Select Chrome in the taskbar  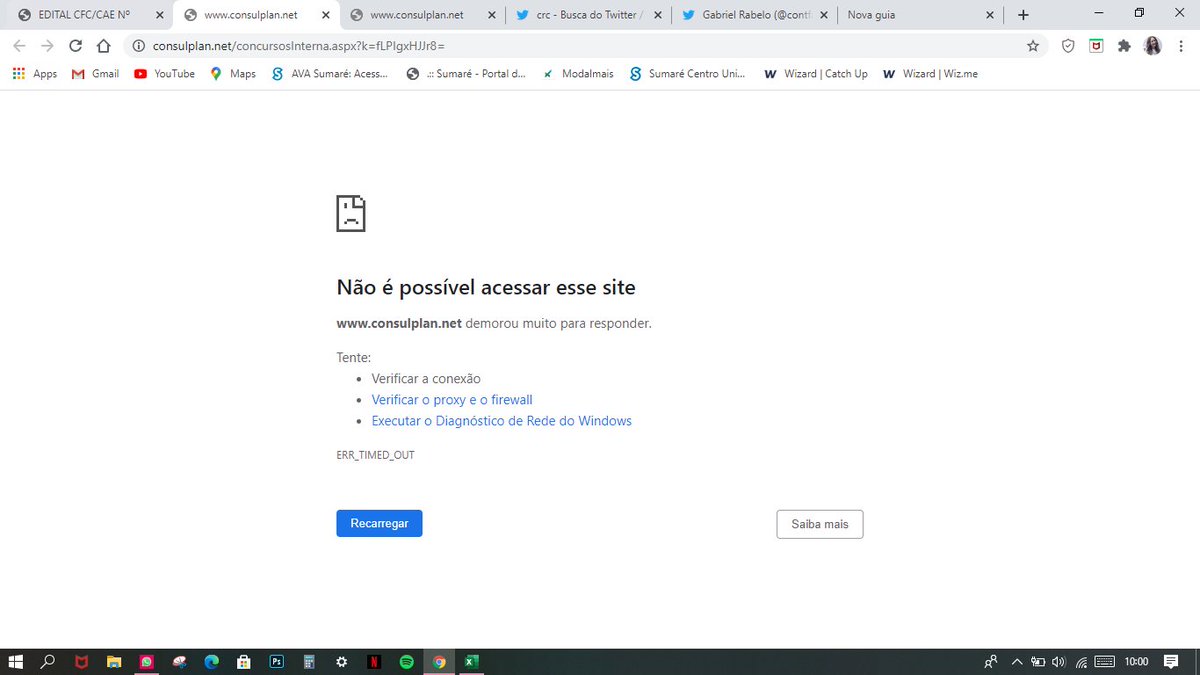(x=439, y=661)
